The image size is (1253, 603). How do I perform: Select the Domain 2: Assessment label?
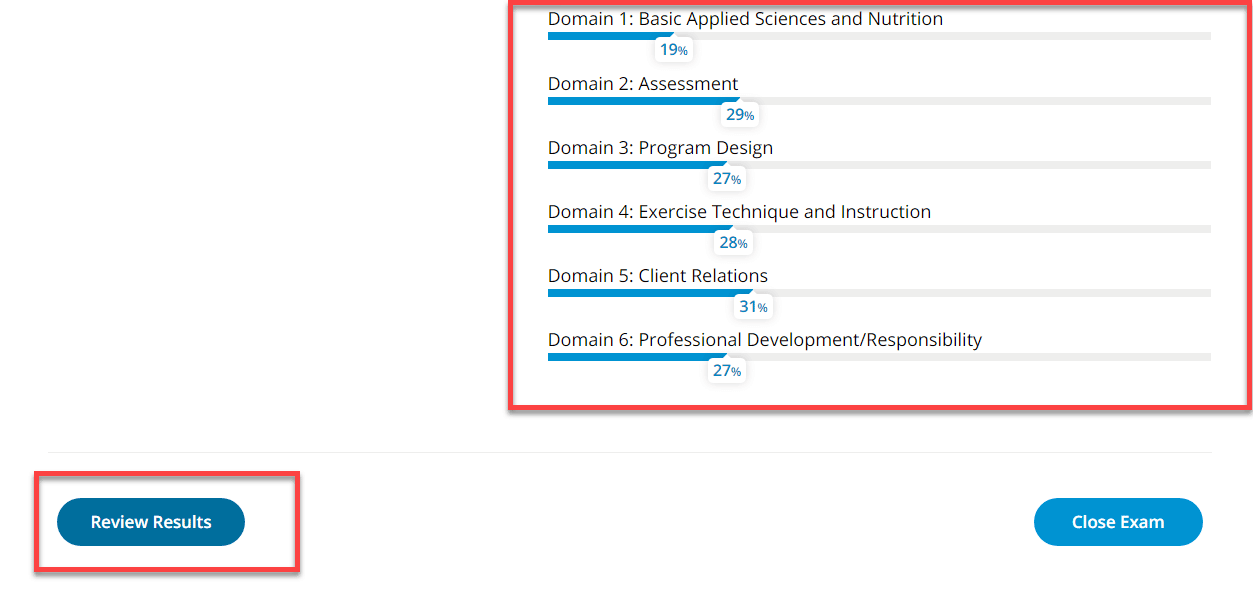pos(643,84)
